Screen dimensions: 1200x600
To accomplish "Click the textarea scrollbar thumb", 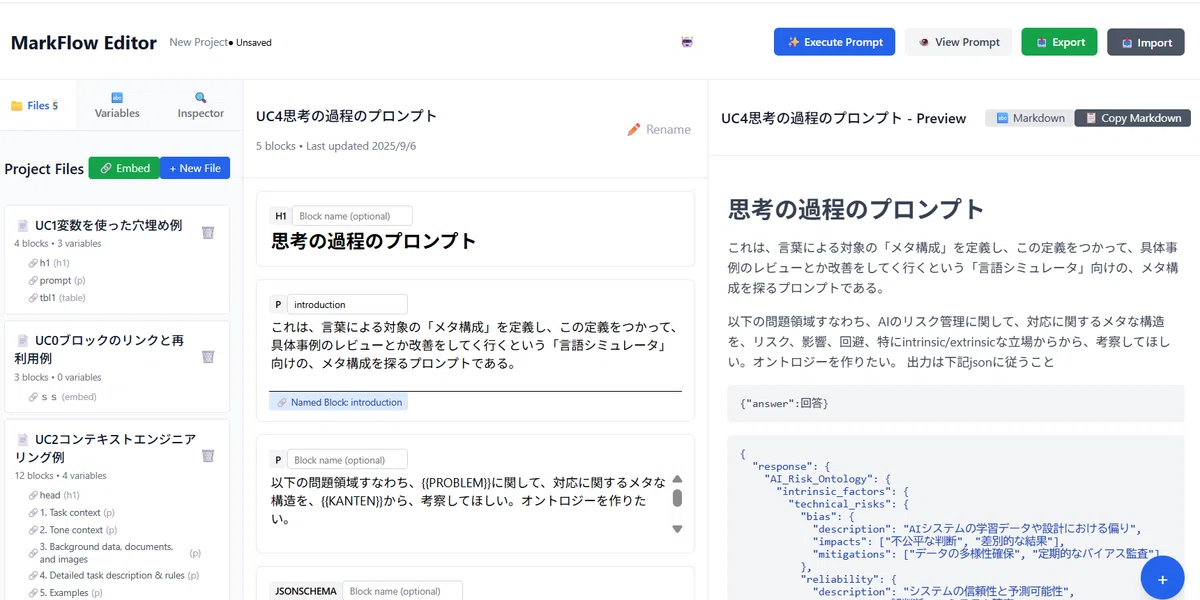I will pyautogui.click(x=677, y=498).
